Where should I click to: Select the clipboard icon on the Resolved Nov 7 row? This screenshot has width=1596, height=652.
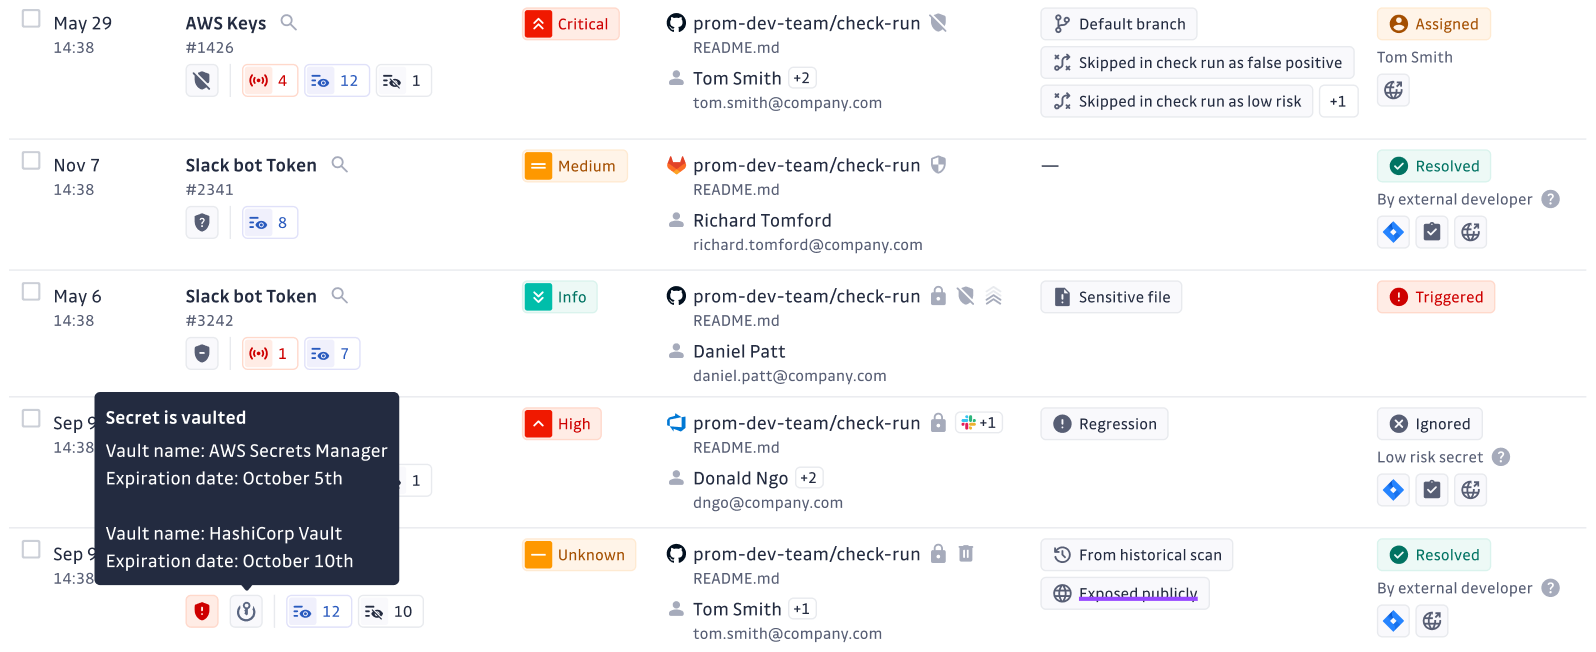tap(1431, 232)
